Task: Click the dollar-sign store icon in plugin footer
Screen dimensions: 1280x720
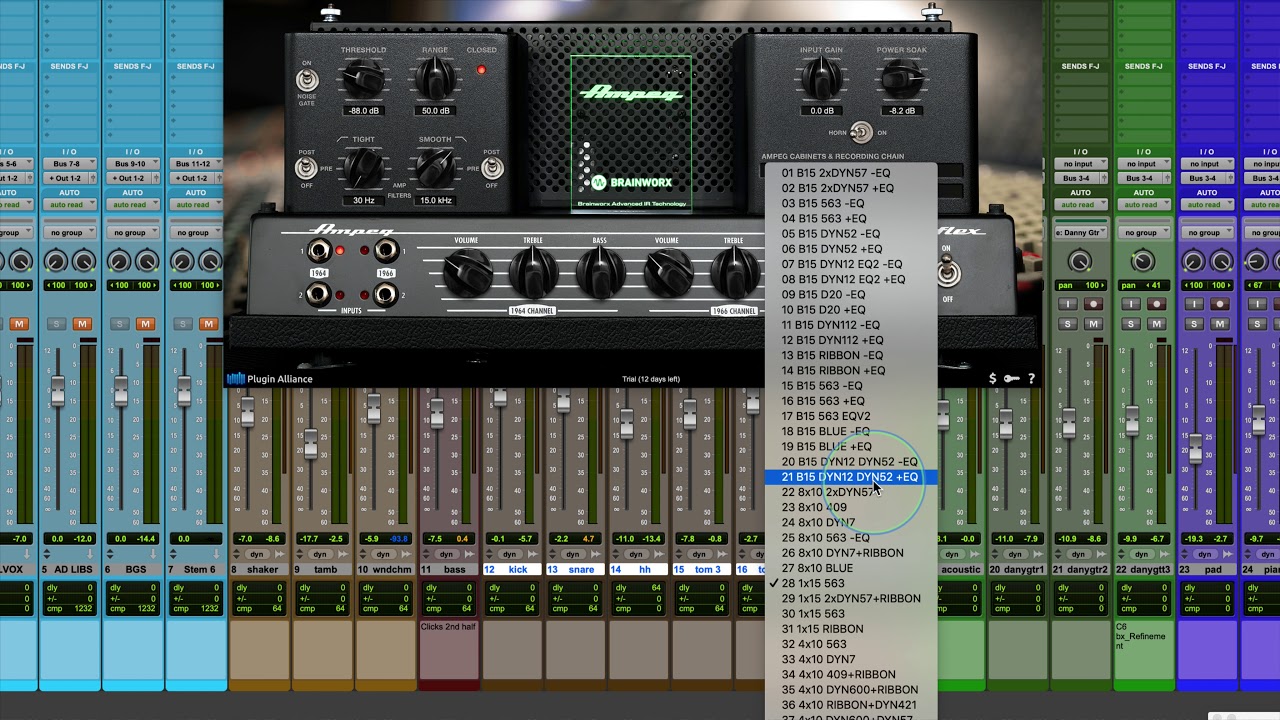Action: [992, 379]
